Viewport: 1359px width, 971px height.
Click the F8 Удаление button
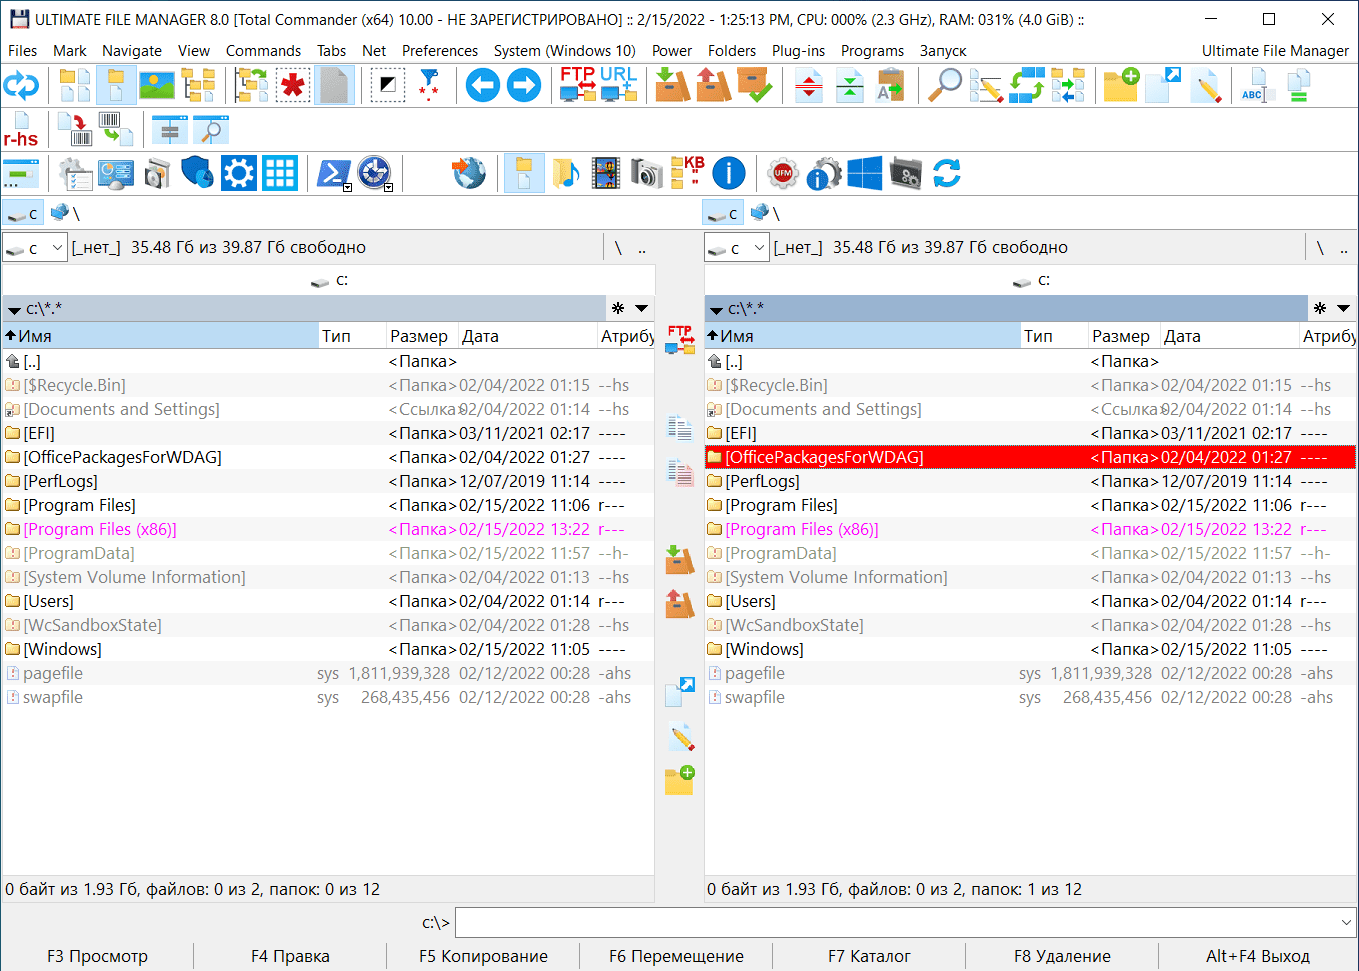(1062, 956)
